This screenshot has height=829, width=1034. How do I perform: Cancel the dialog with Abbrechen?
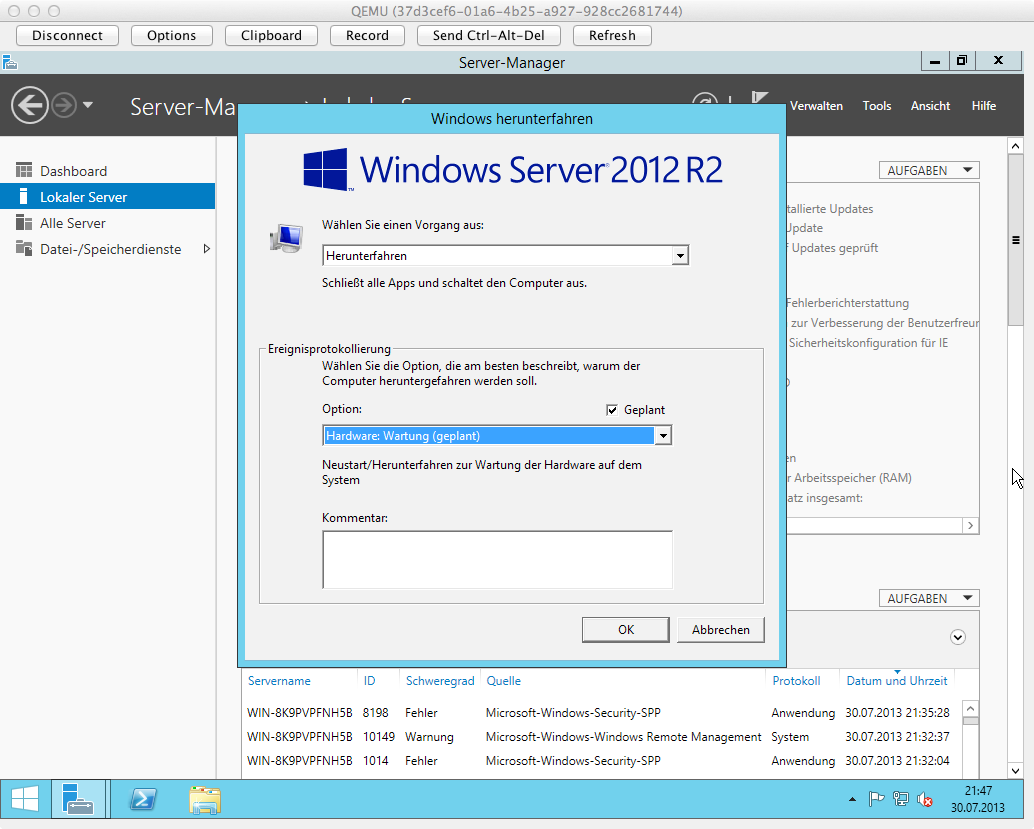click(720, 630)
